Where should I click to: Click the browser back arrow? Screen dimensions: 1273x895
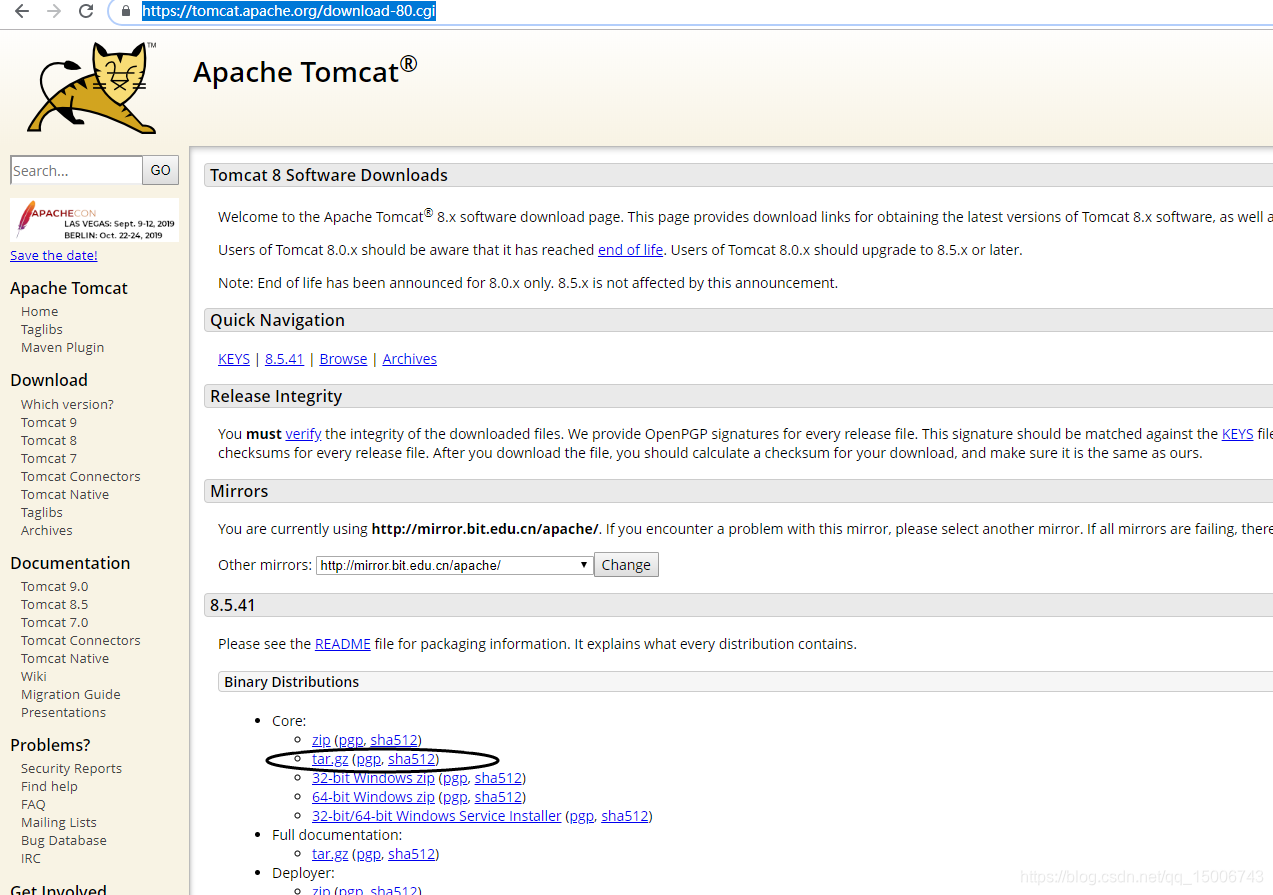pyautogui.click(x=21, y=11)
